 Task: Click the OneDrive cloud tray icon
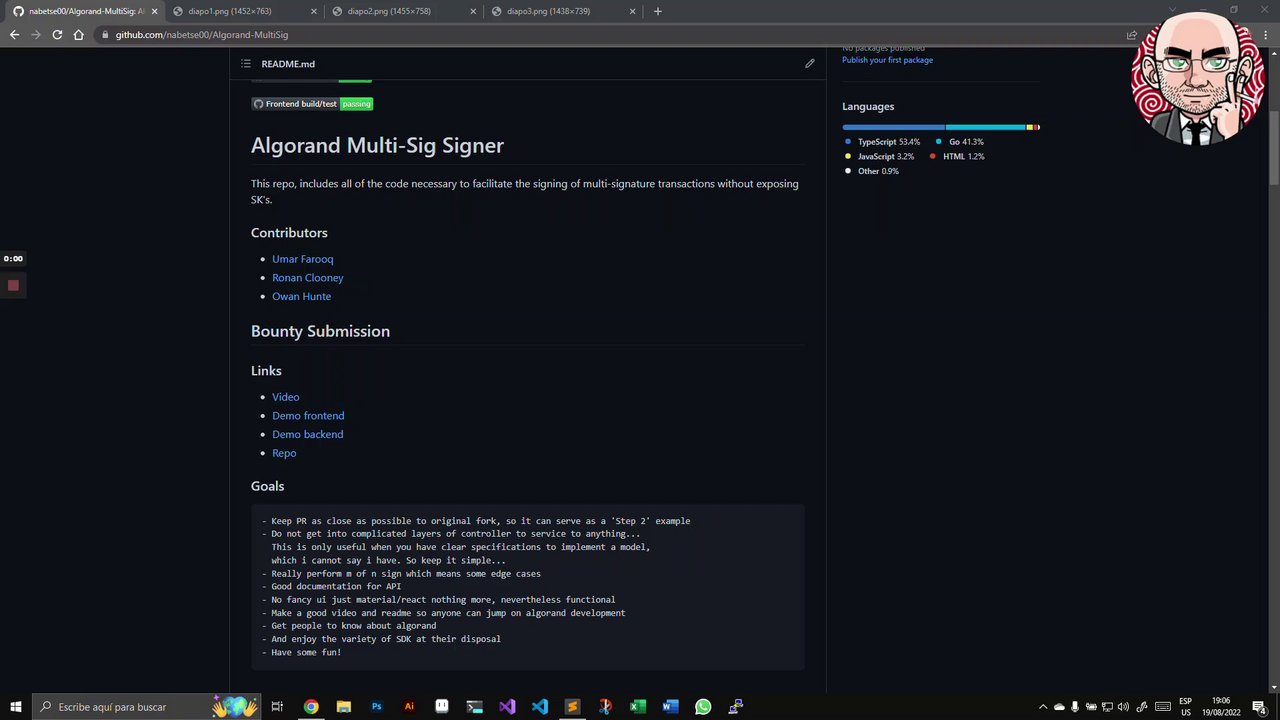point(1059,707)
